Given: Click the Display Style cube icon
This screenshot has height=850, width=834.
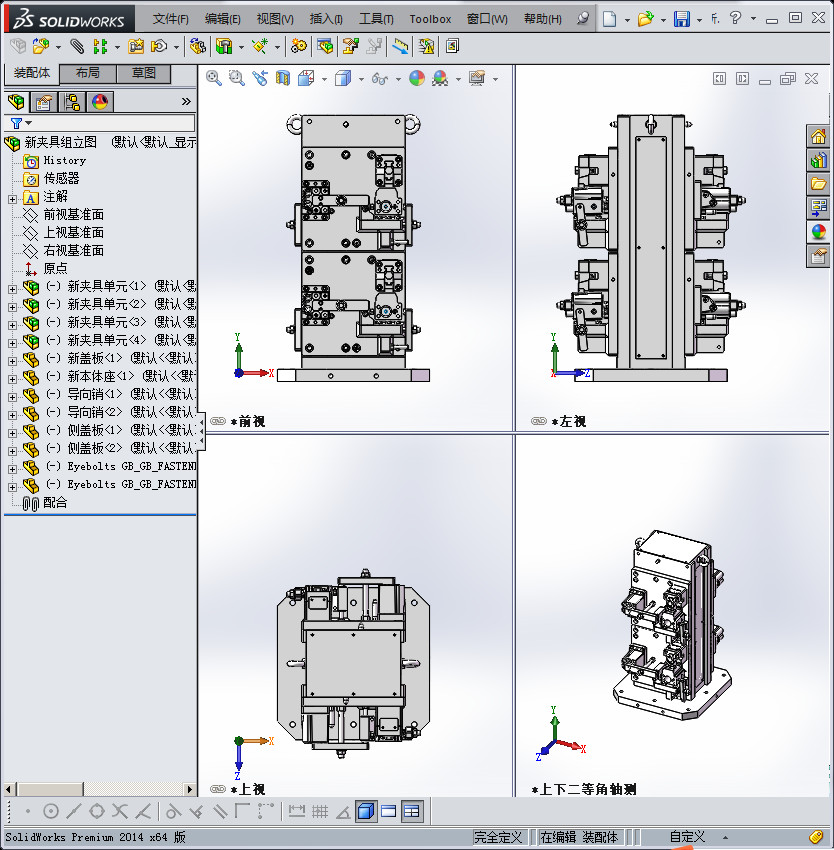Looking at the screenshot, I should coord(343,79).
